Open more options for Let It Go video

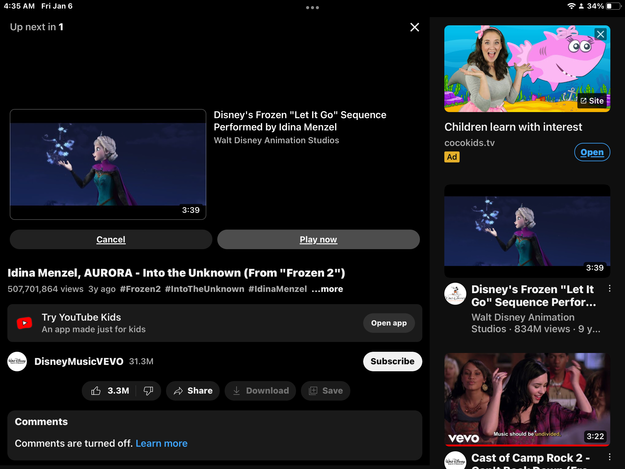point(609,288)
